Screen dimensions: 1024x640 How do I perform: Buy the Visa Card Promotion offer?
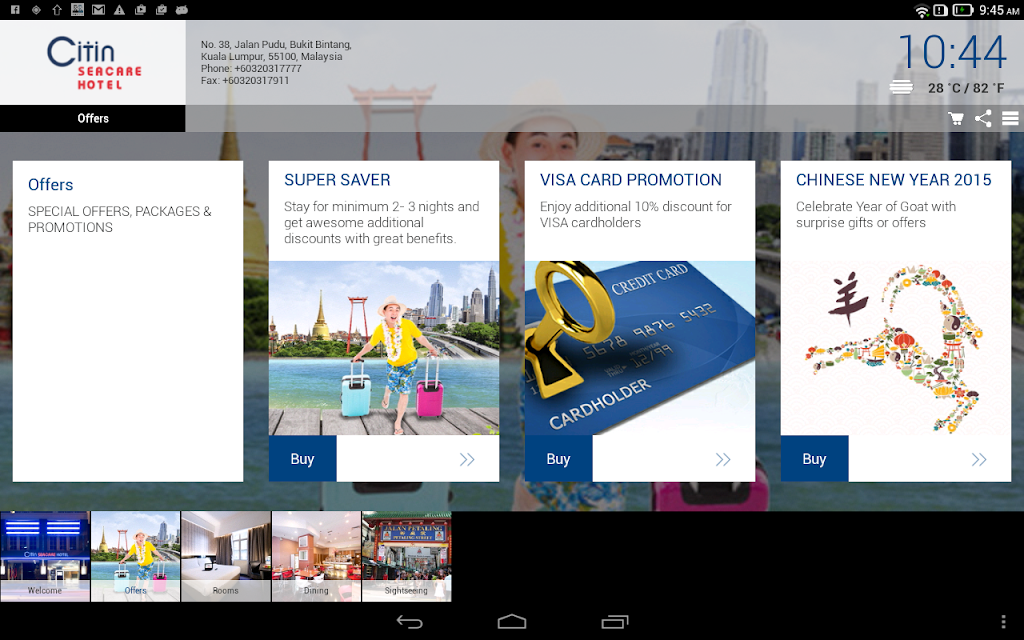click(558, 459)
